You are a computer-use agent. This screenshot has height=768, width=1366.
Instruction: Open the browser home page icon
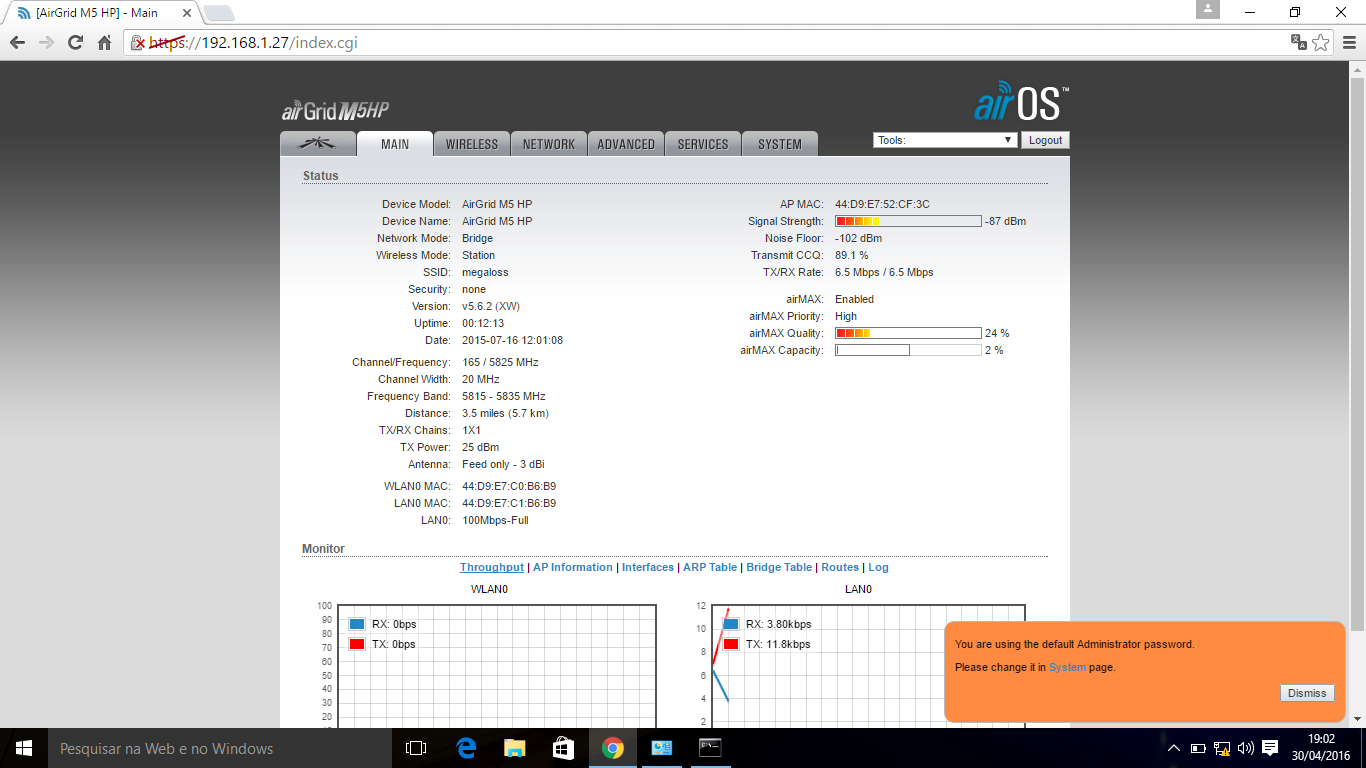point(104,43)
